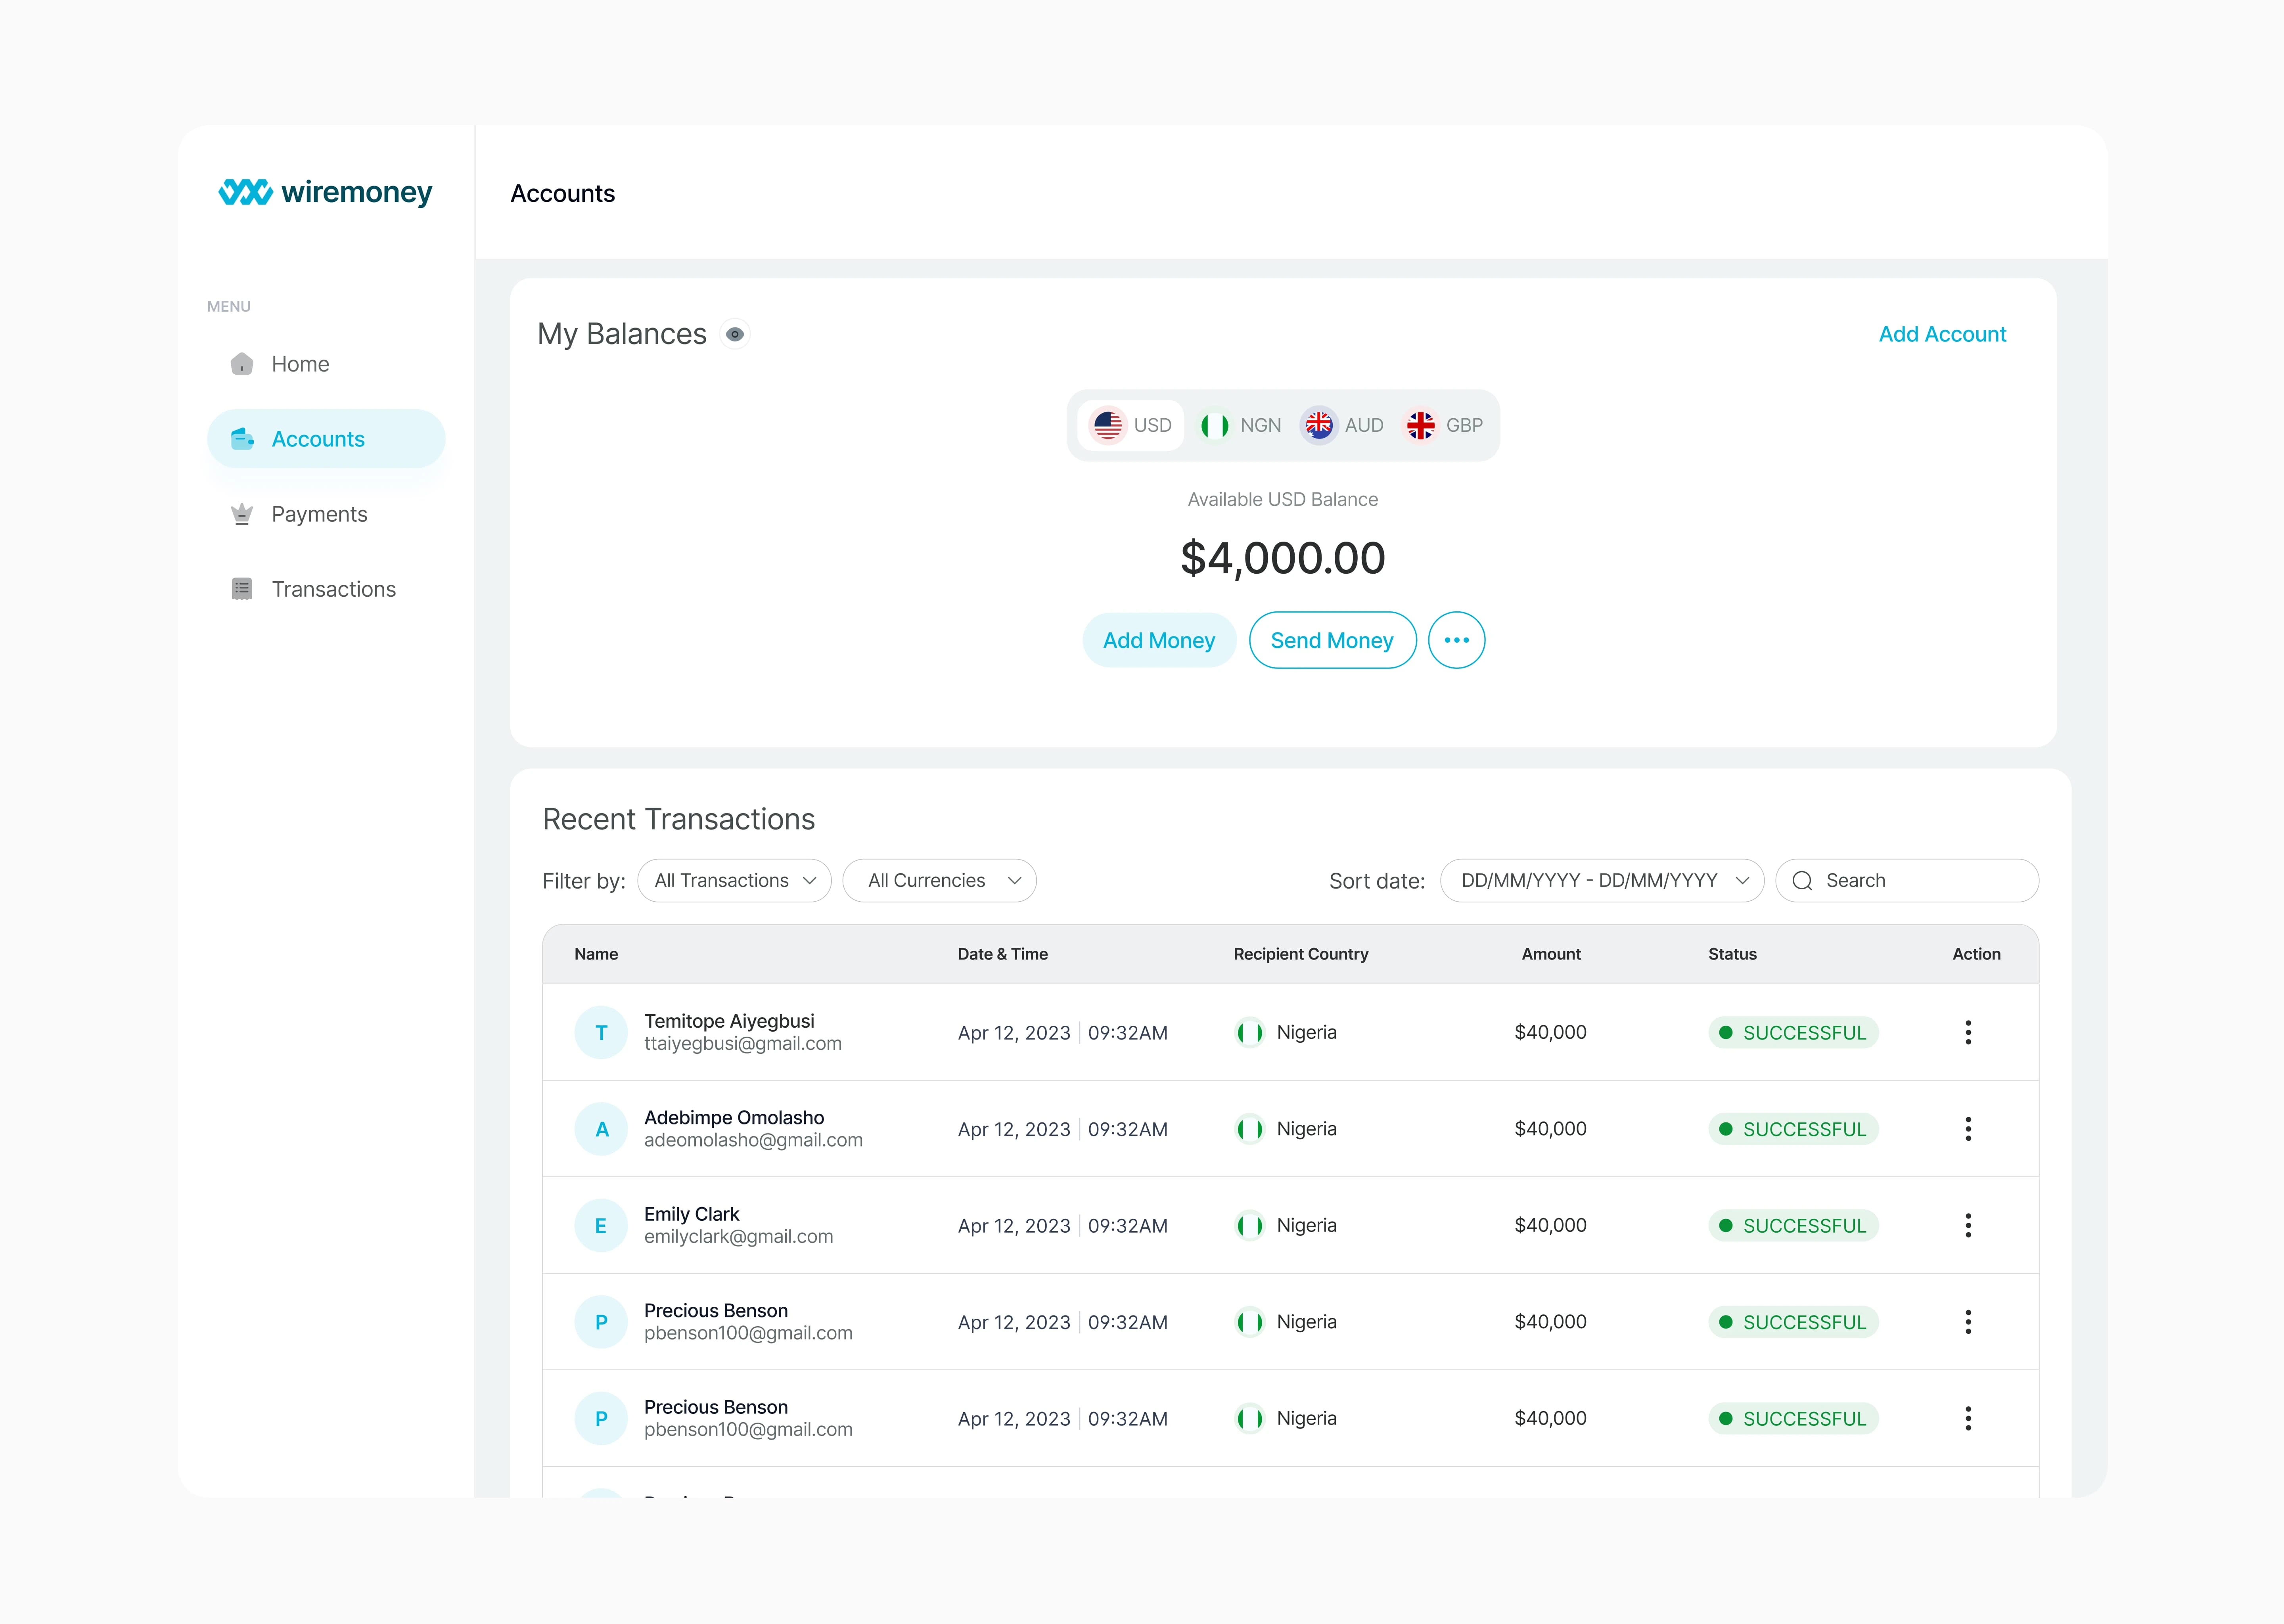Click SUCCESSFUL badge in Emily Clark's row
The width and height of the screenshot is (2284, 1624).
tap(1793, 1226)
